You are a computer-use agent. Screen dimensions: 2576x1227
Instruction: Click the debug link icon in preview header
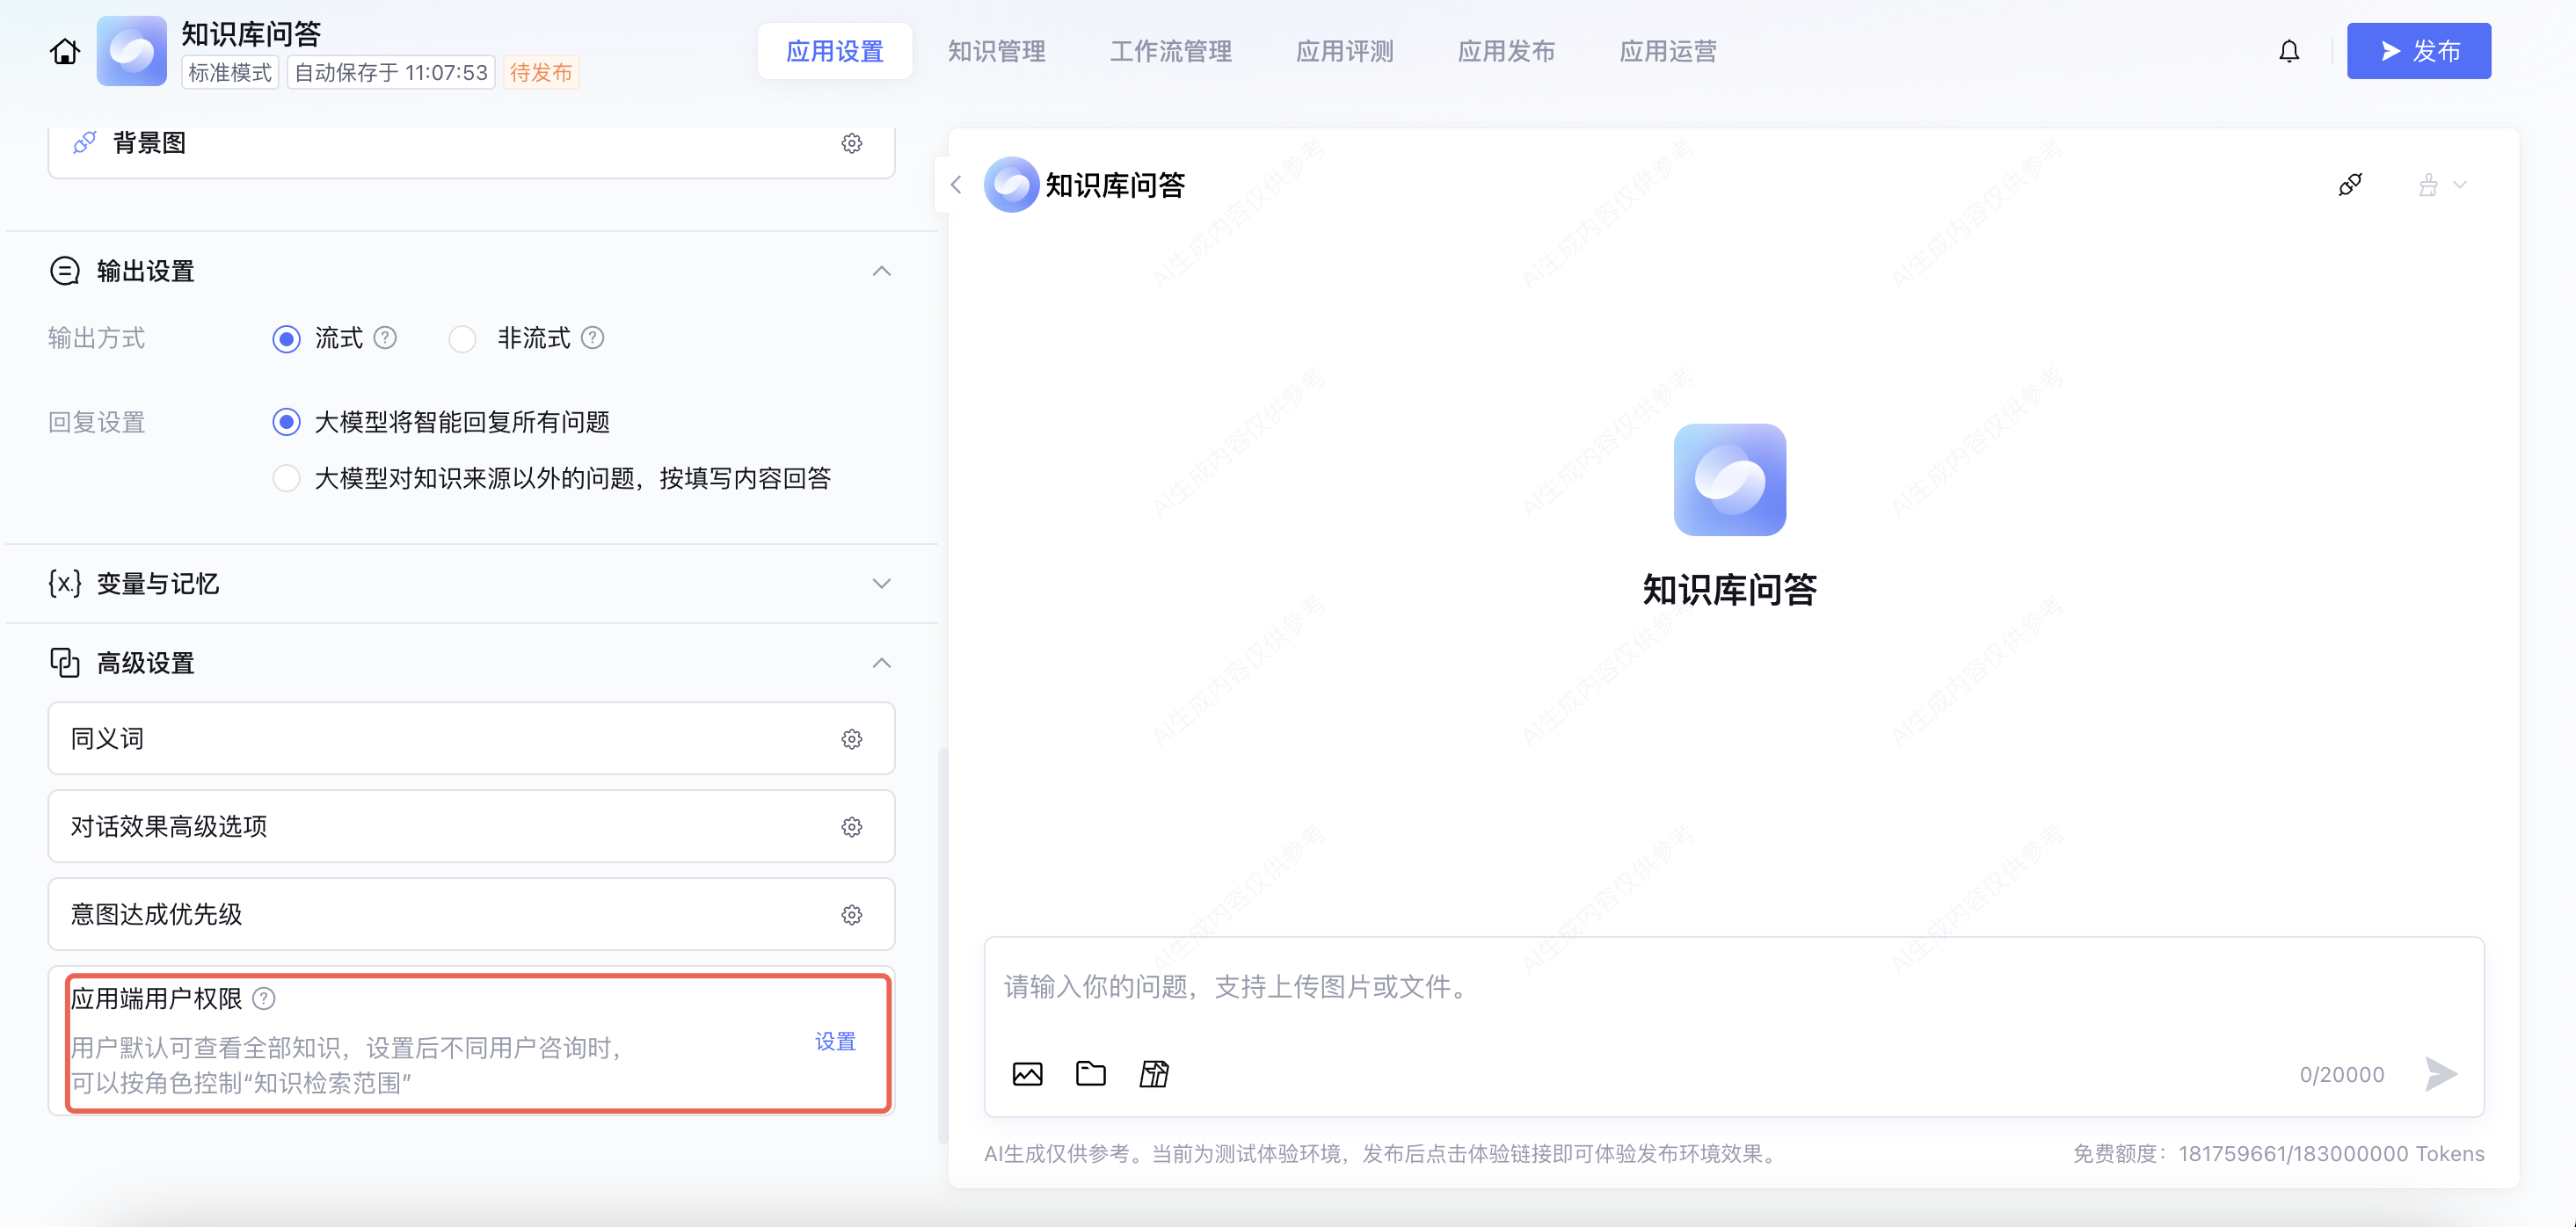pyautogui.click(x=2350, y=185)
